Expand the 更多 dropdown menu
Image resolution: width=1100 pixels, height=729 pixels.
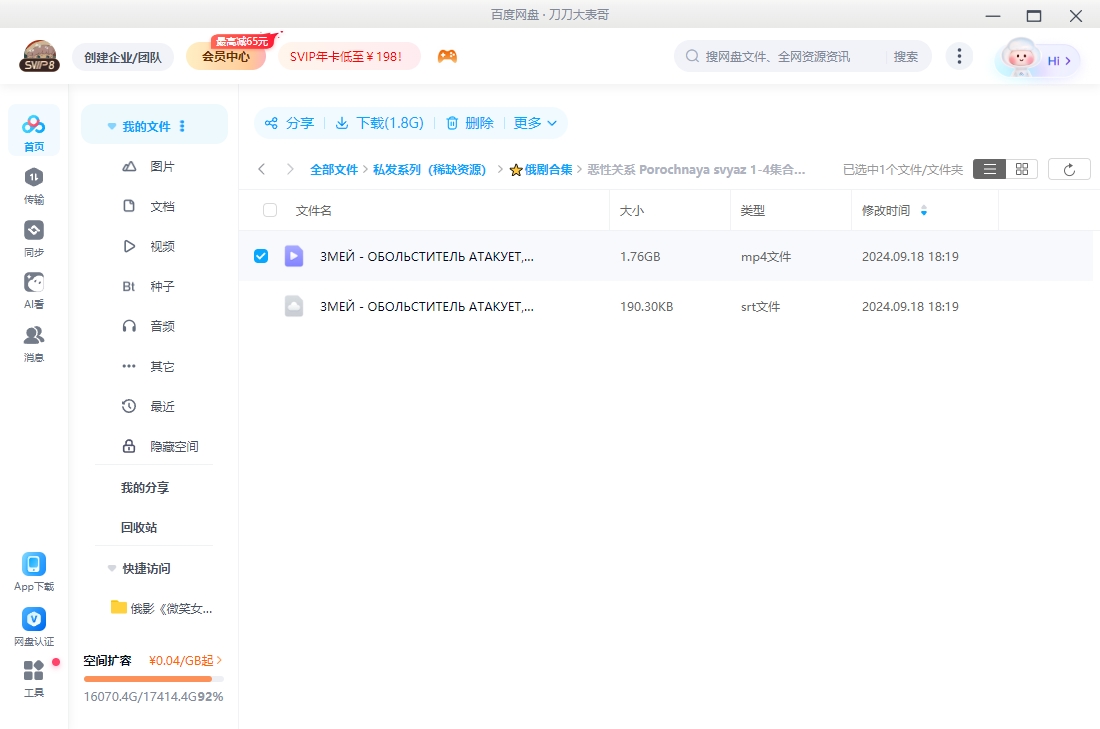click(x=535, y=123)
